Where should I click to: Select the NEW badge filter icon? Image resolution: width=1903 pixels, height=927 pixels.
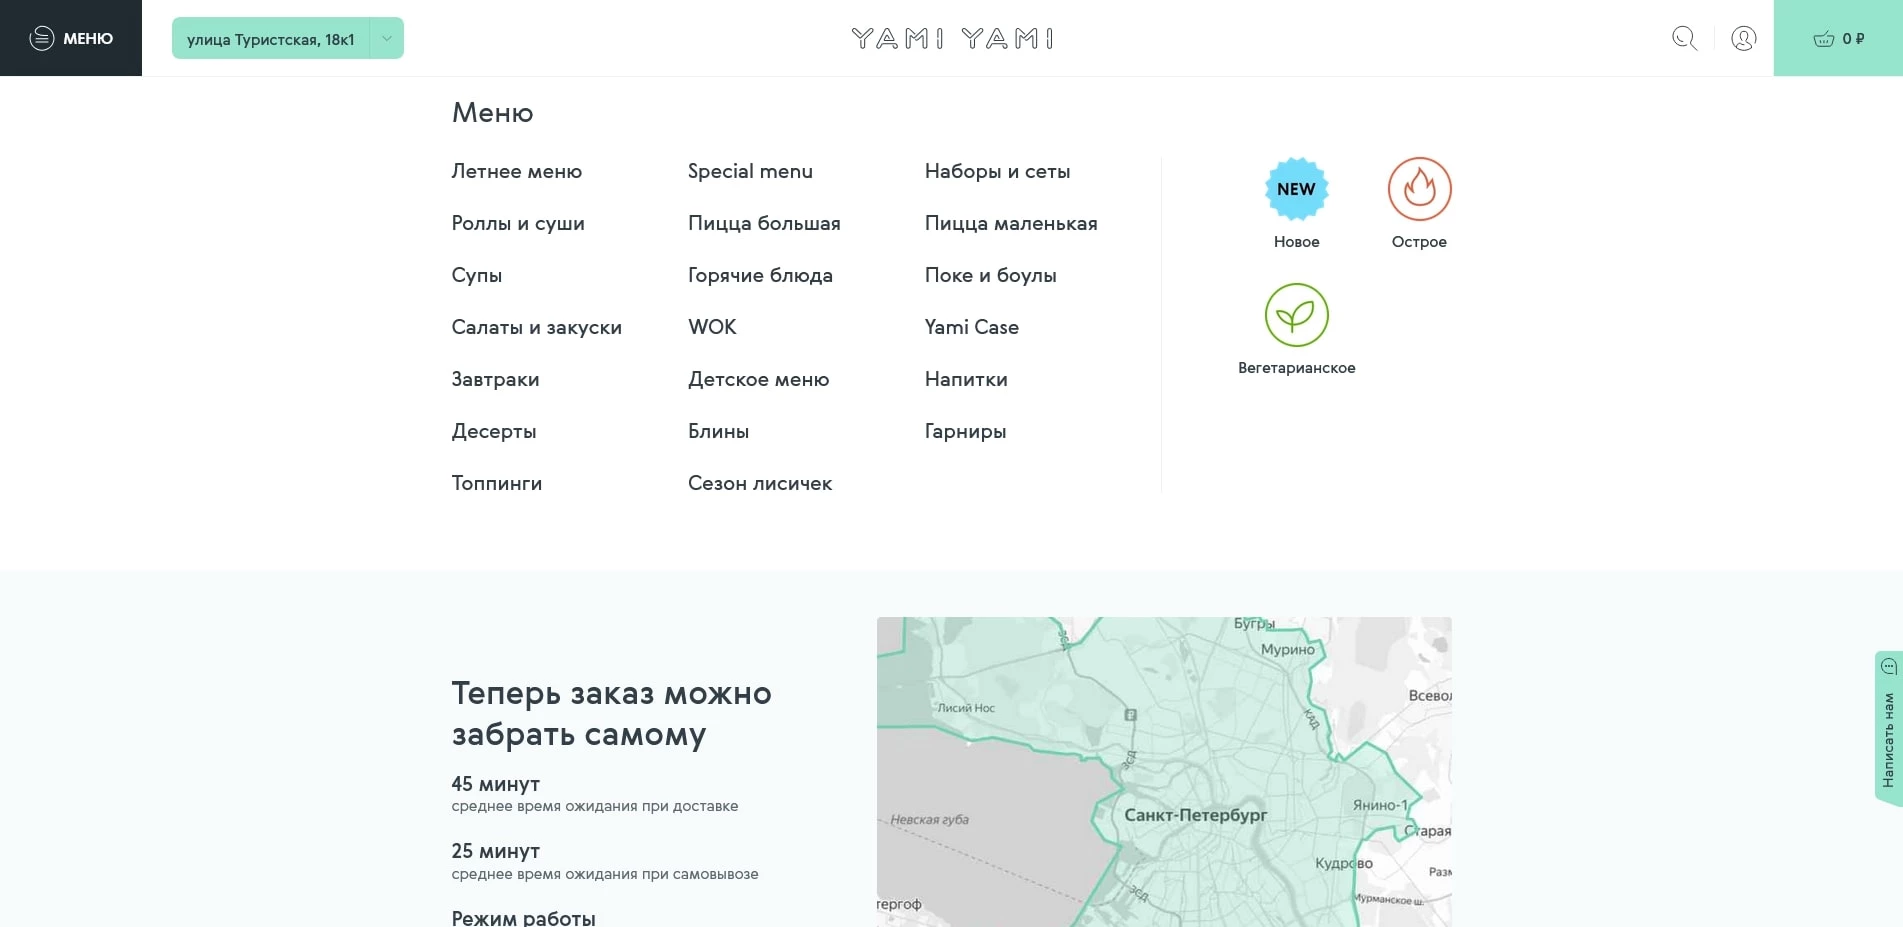tap(1296, 189)
